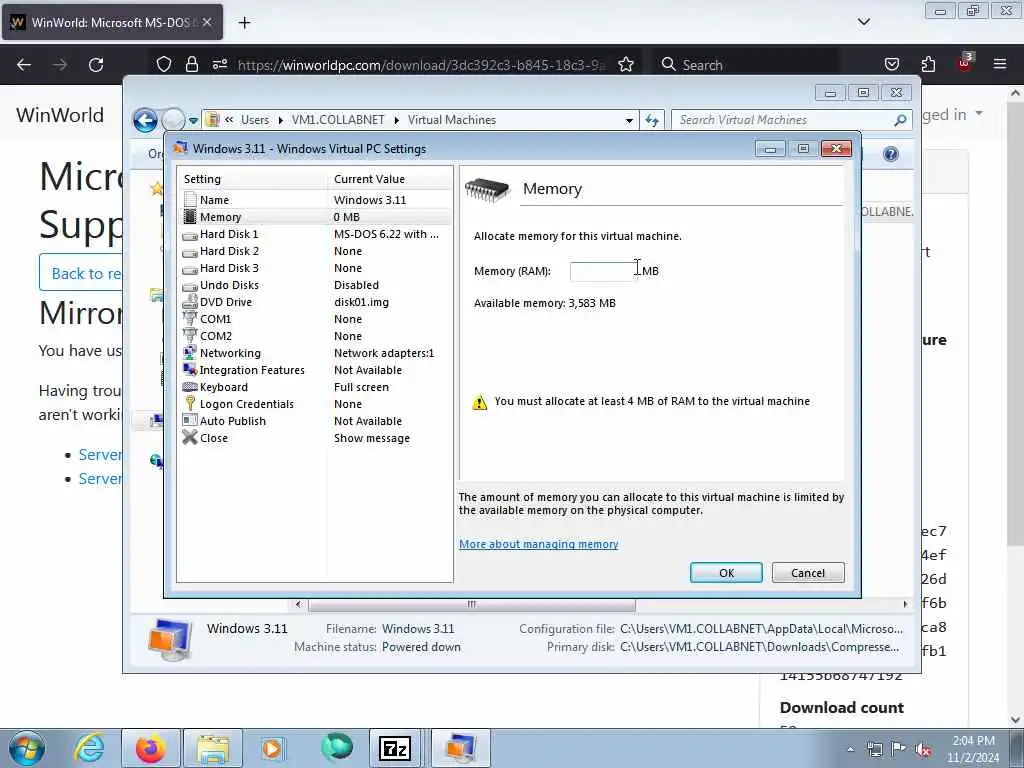This screenshot has height=768, width=1024.
Task: Confirm settings with the OK button
Action: point(726,573)
